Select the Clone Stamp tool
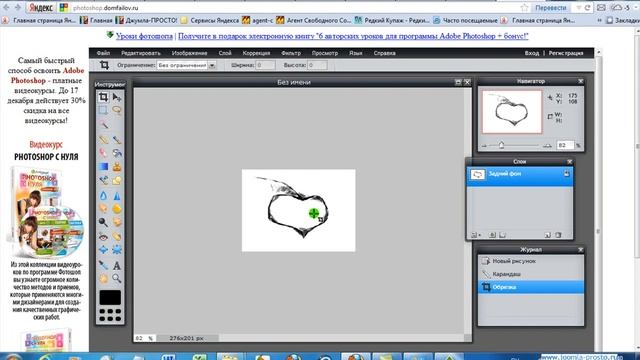Image resolution: width=640 pixels, height=360 pixels. 117,167
